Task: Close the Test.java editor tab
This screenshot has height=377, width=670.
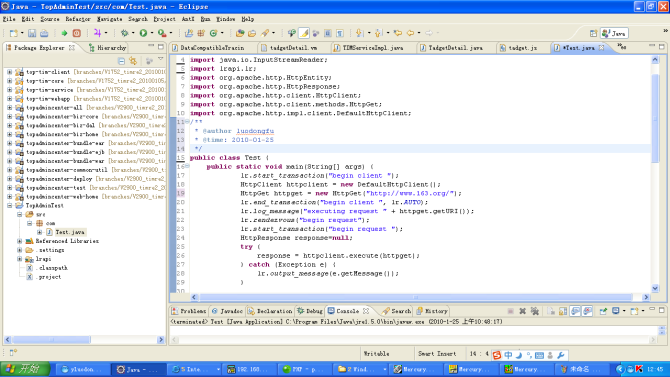Action: coord(602,48)
